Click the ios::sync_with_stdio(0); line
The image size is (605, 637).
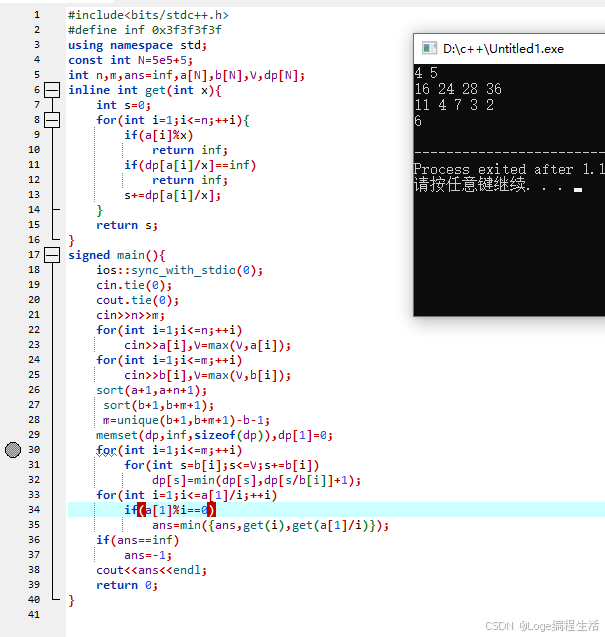[x=180, y=270]
